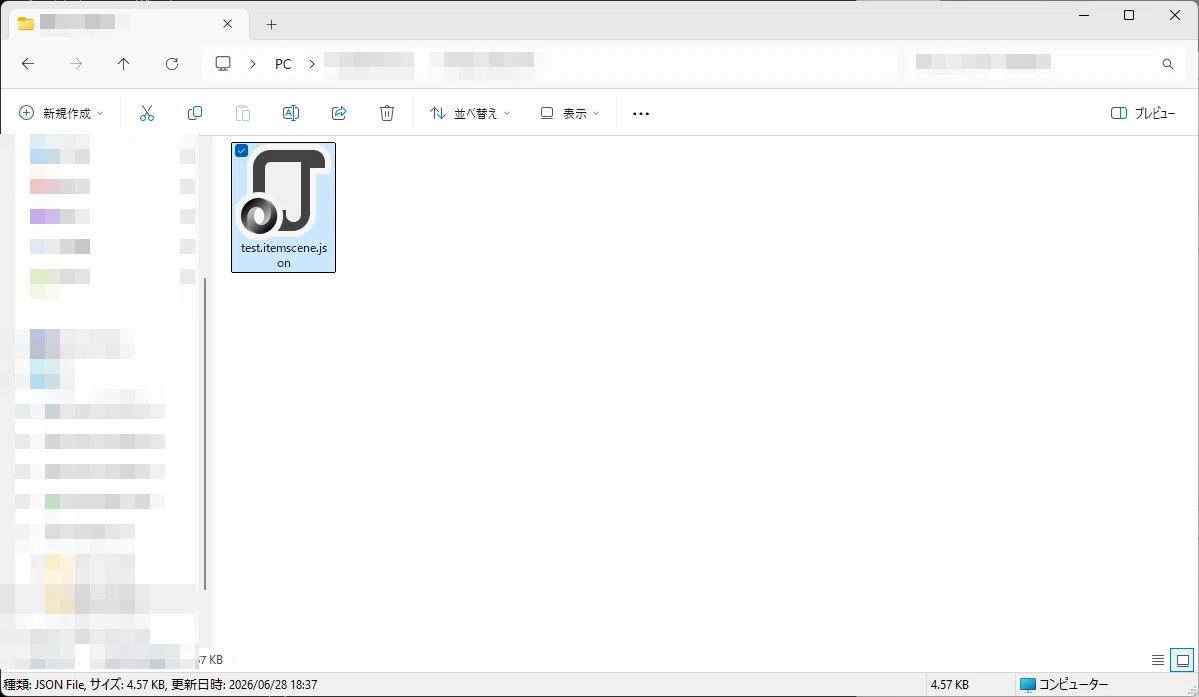The height and width of the screenshot is (697, 1199).
Task: Uncheck the test.itemscene.json selection checkbox
Action: click(242, 151)
